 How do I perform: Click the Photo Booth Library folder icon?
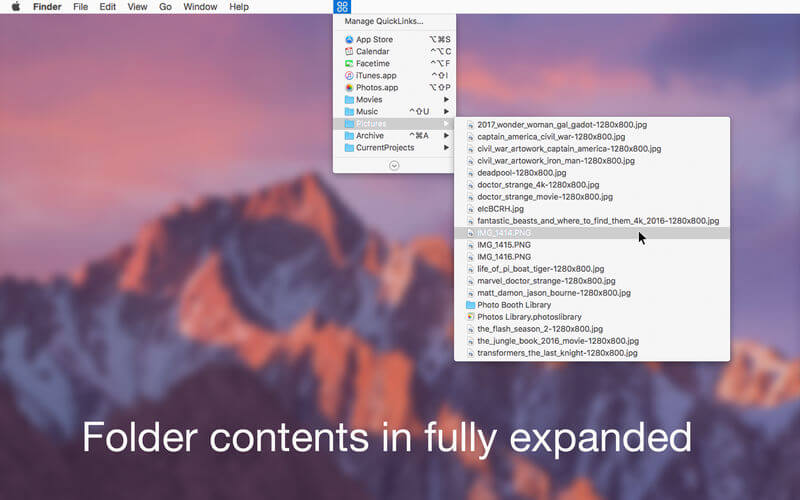click(x=470, y=305)
